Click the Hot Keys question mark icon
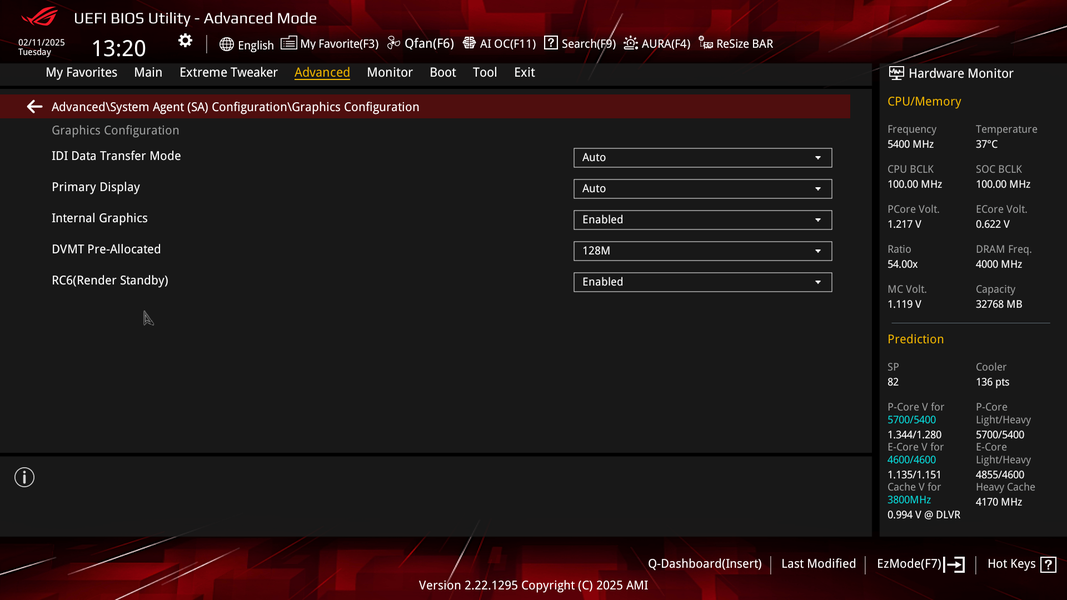This screenshot has width=1067, height=600. 1049,564
